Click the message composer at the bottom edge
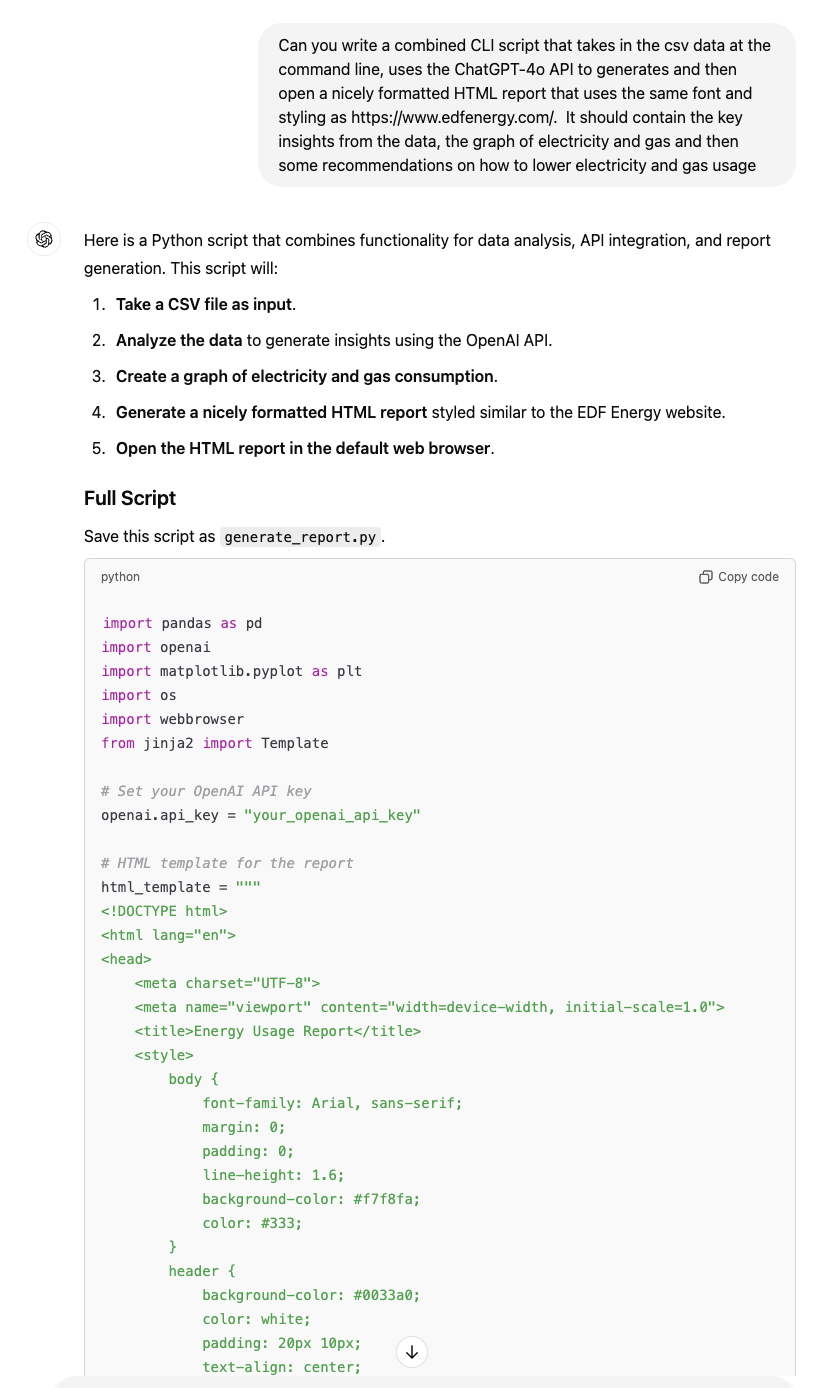 (424, 1382)
